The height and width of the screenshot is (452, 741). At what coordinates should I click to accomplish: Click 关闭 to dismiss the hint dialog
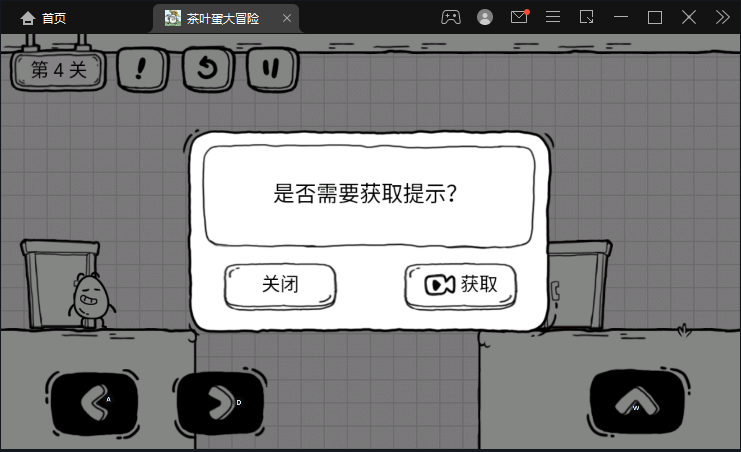(x=280, y=285)
